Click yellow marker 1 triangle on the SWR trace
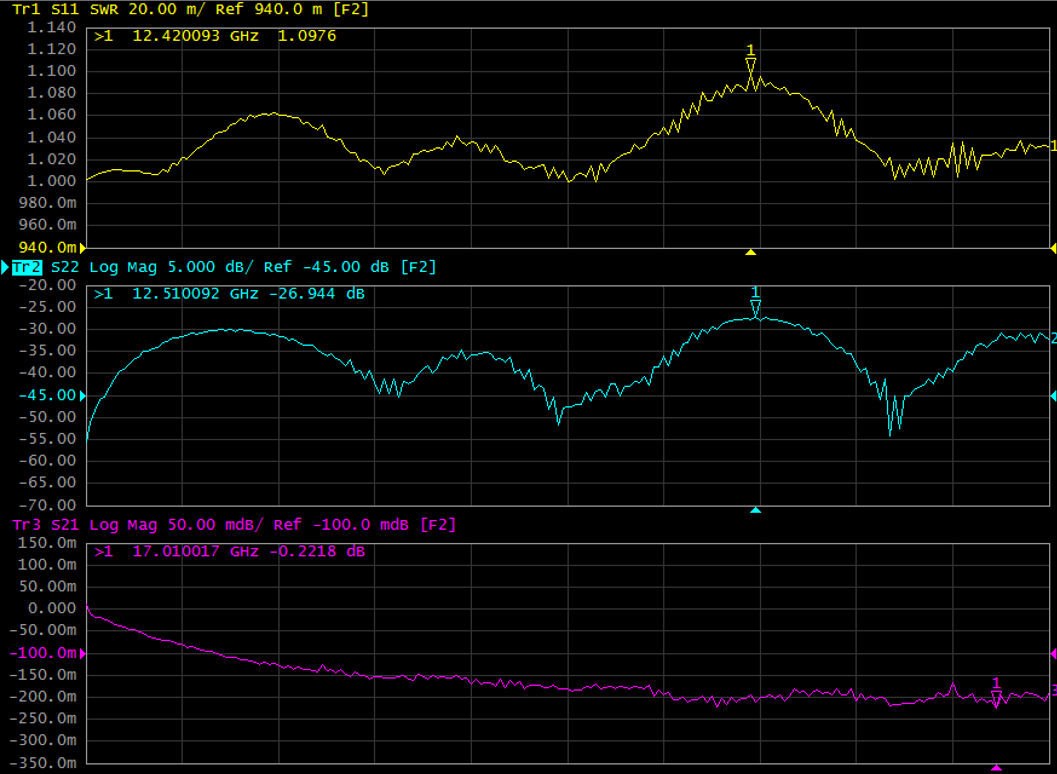This screenshot has width=1057, height=774. coord(751,67)
